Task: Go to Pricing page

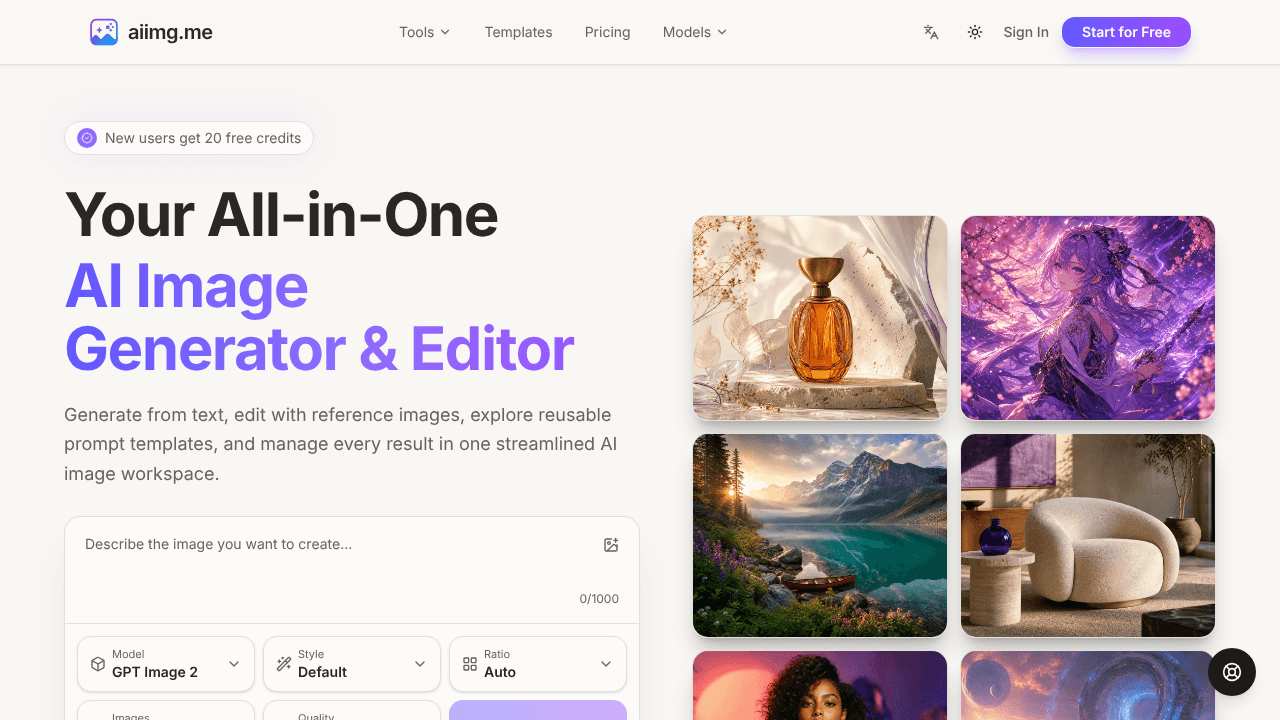Action: [608, 32]
